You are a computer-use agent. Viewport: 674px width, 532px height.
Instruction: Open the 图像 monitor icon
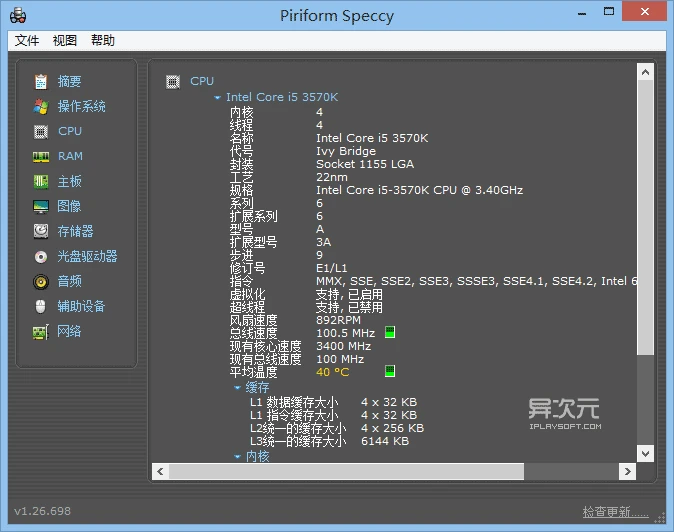[x=41, y=207]
